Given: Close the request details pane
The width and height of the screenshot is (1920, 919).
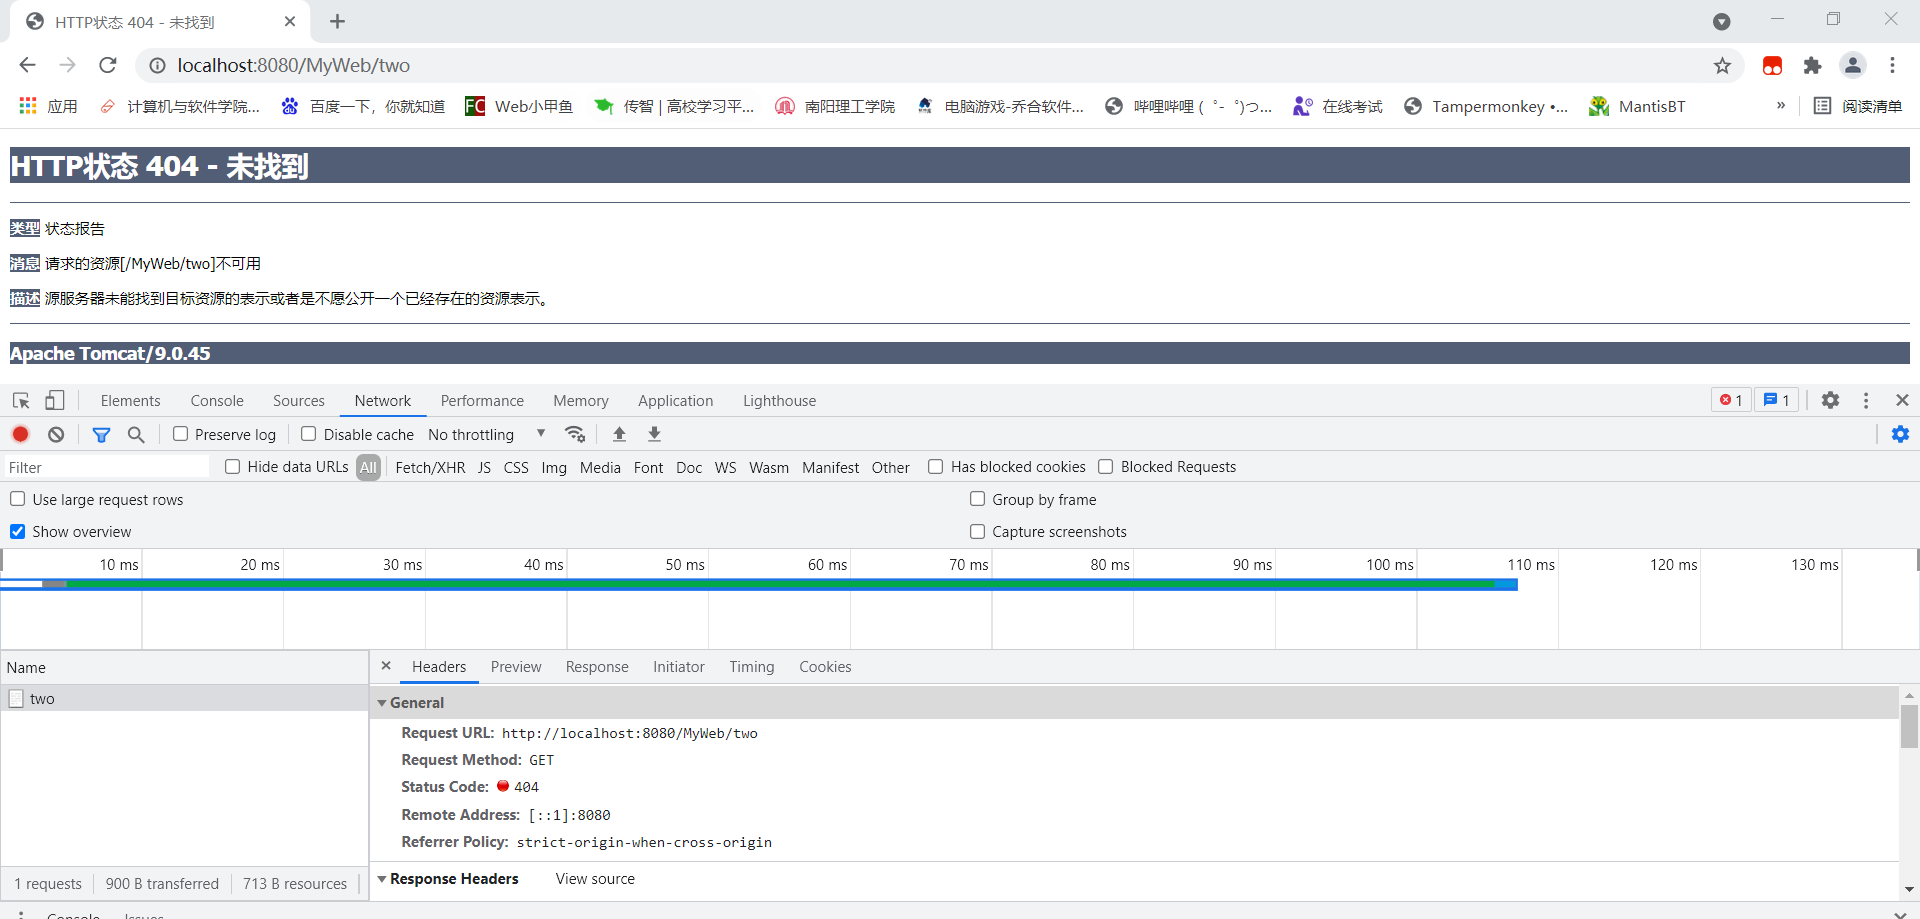Looking at the screenshot, I should 386,666.
